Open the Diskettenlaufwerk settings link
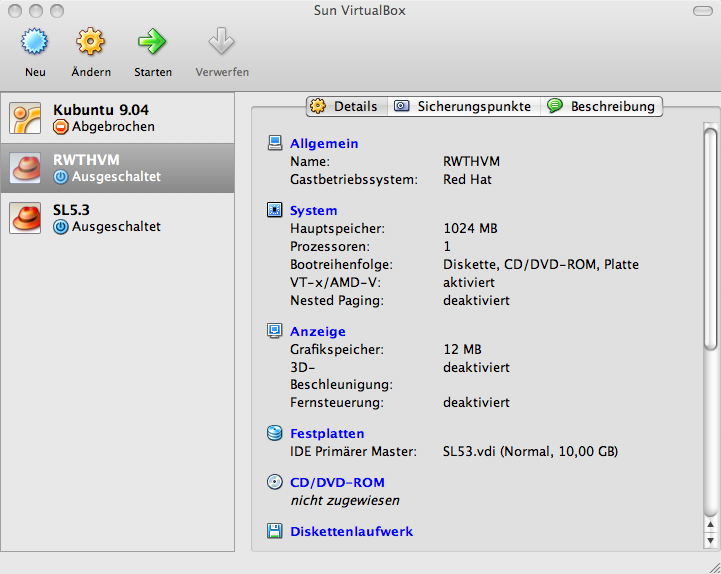The width and height of the screenshot is (721, 574). (x=351, y=532)
